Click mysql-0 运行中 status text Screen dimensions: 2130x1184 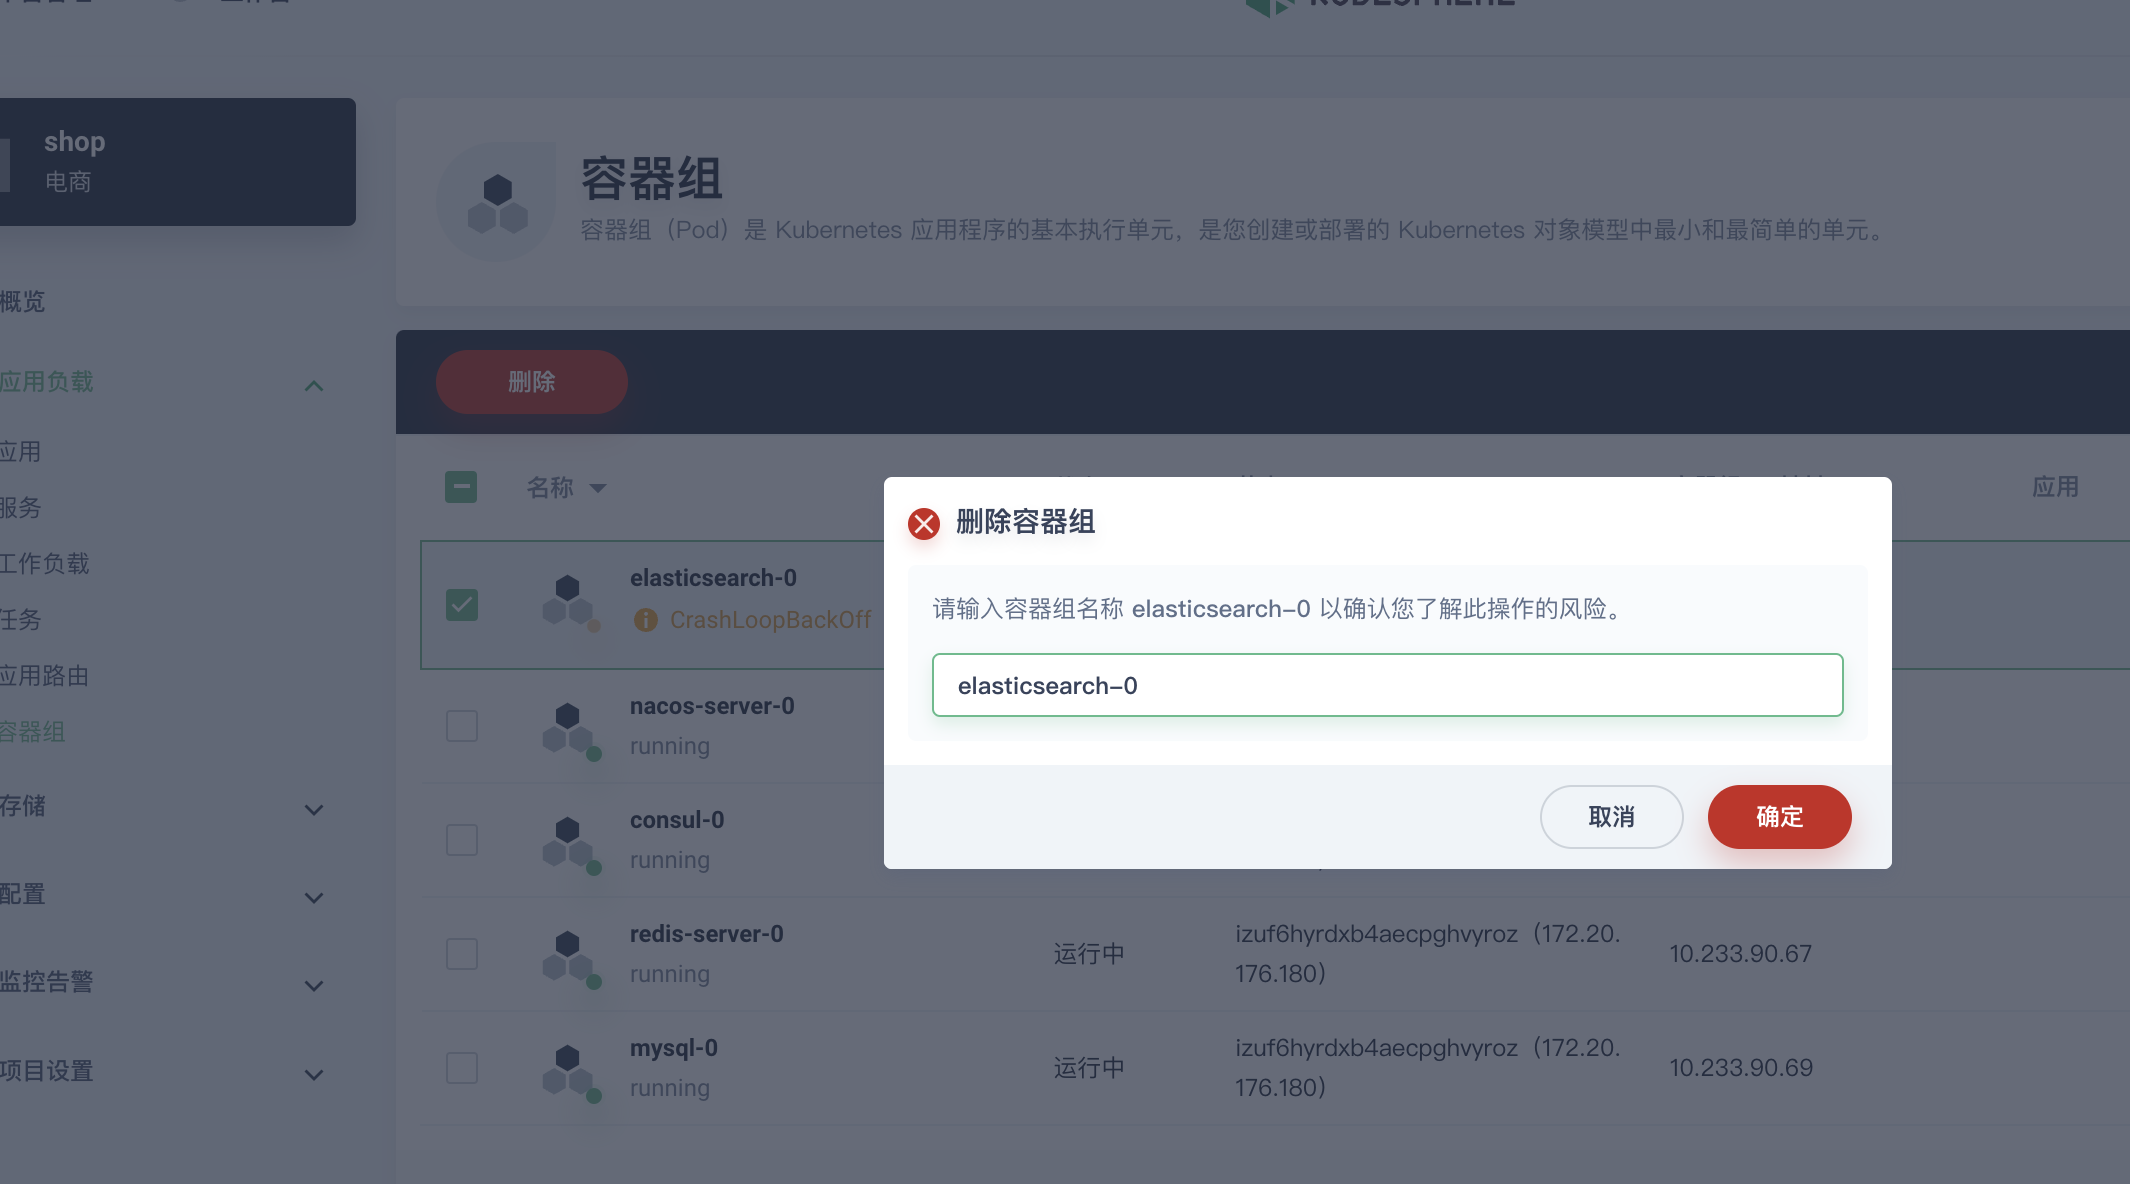1089,1068
